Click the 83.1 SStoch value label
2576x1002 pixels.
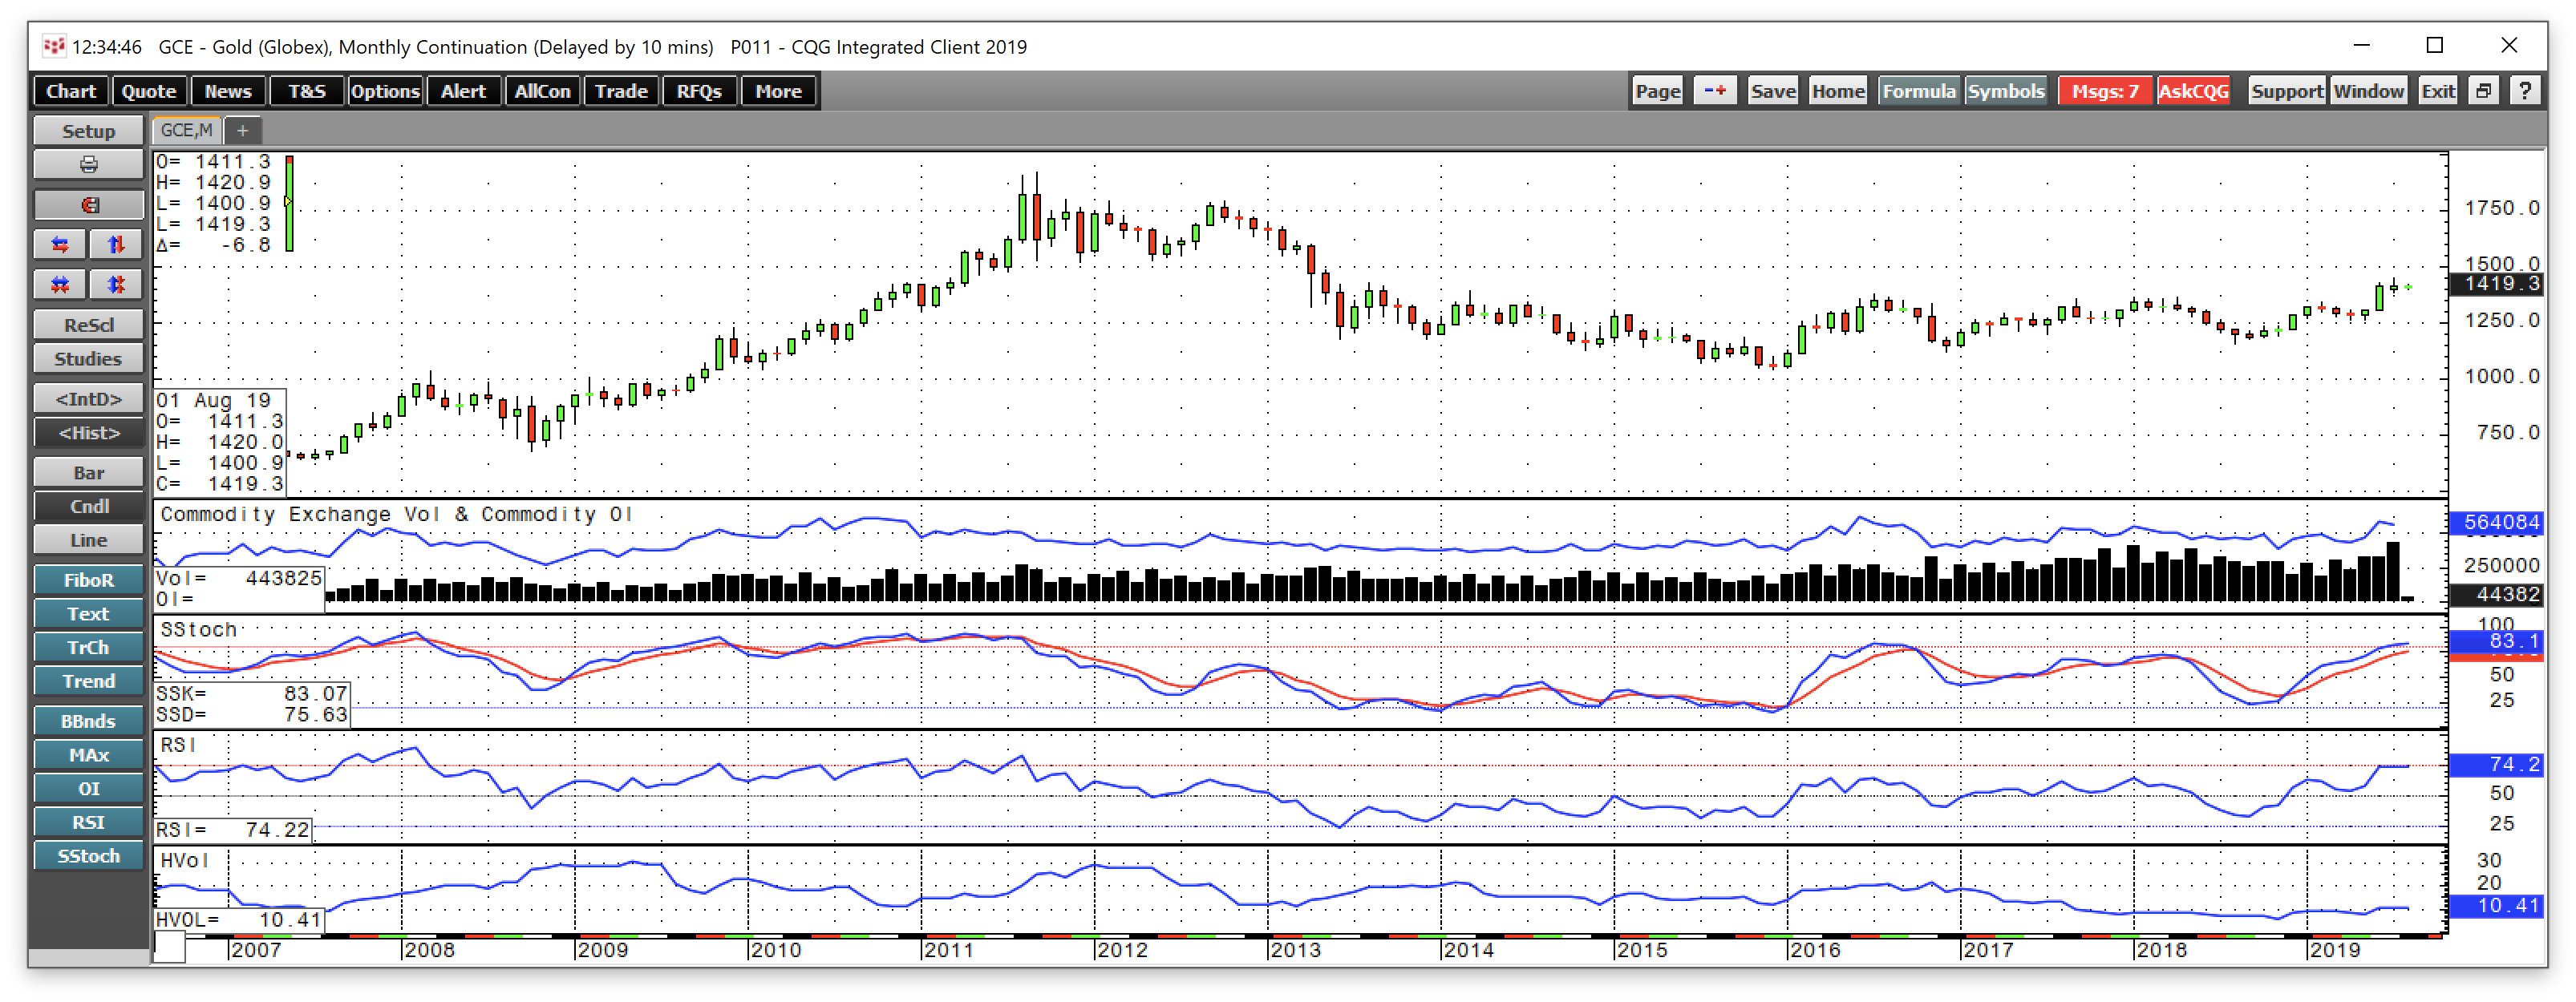2495,642
